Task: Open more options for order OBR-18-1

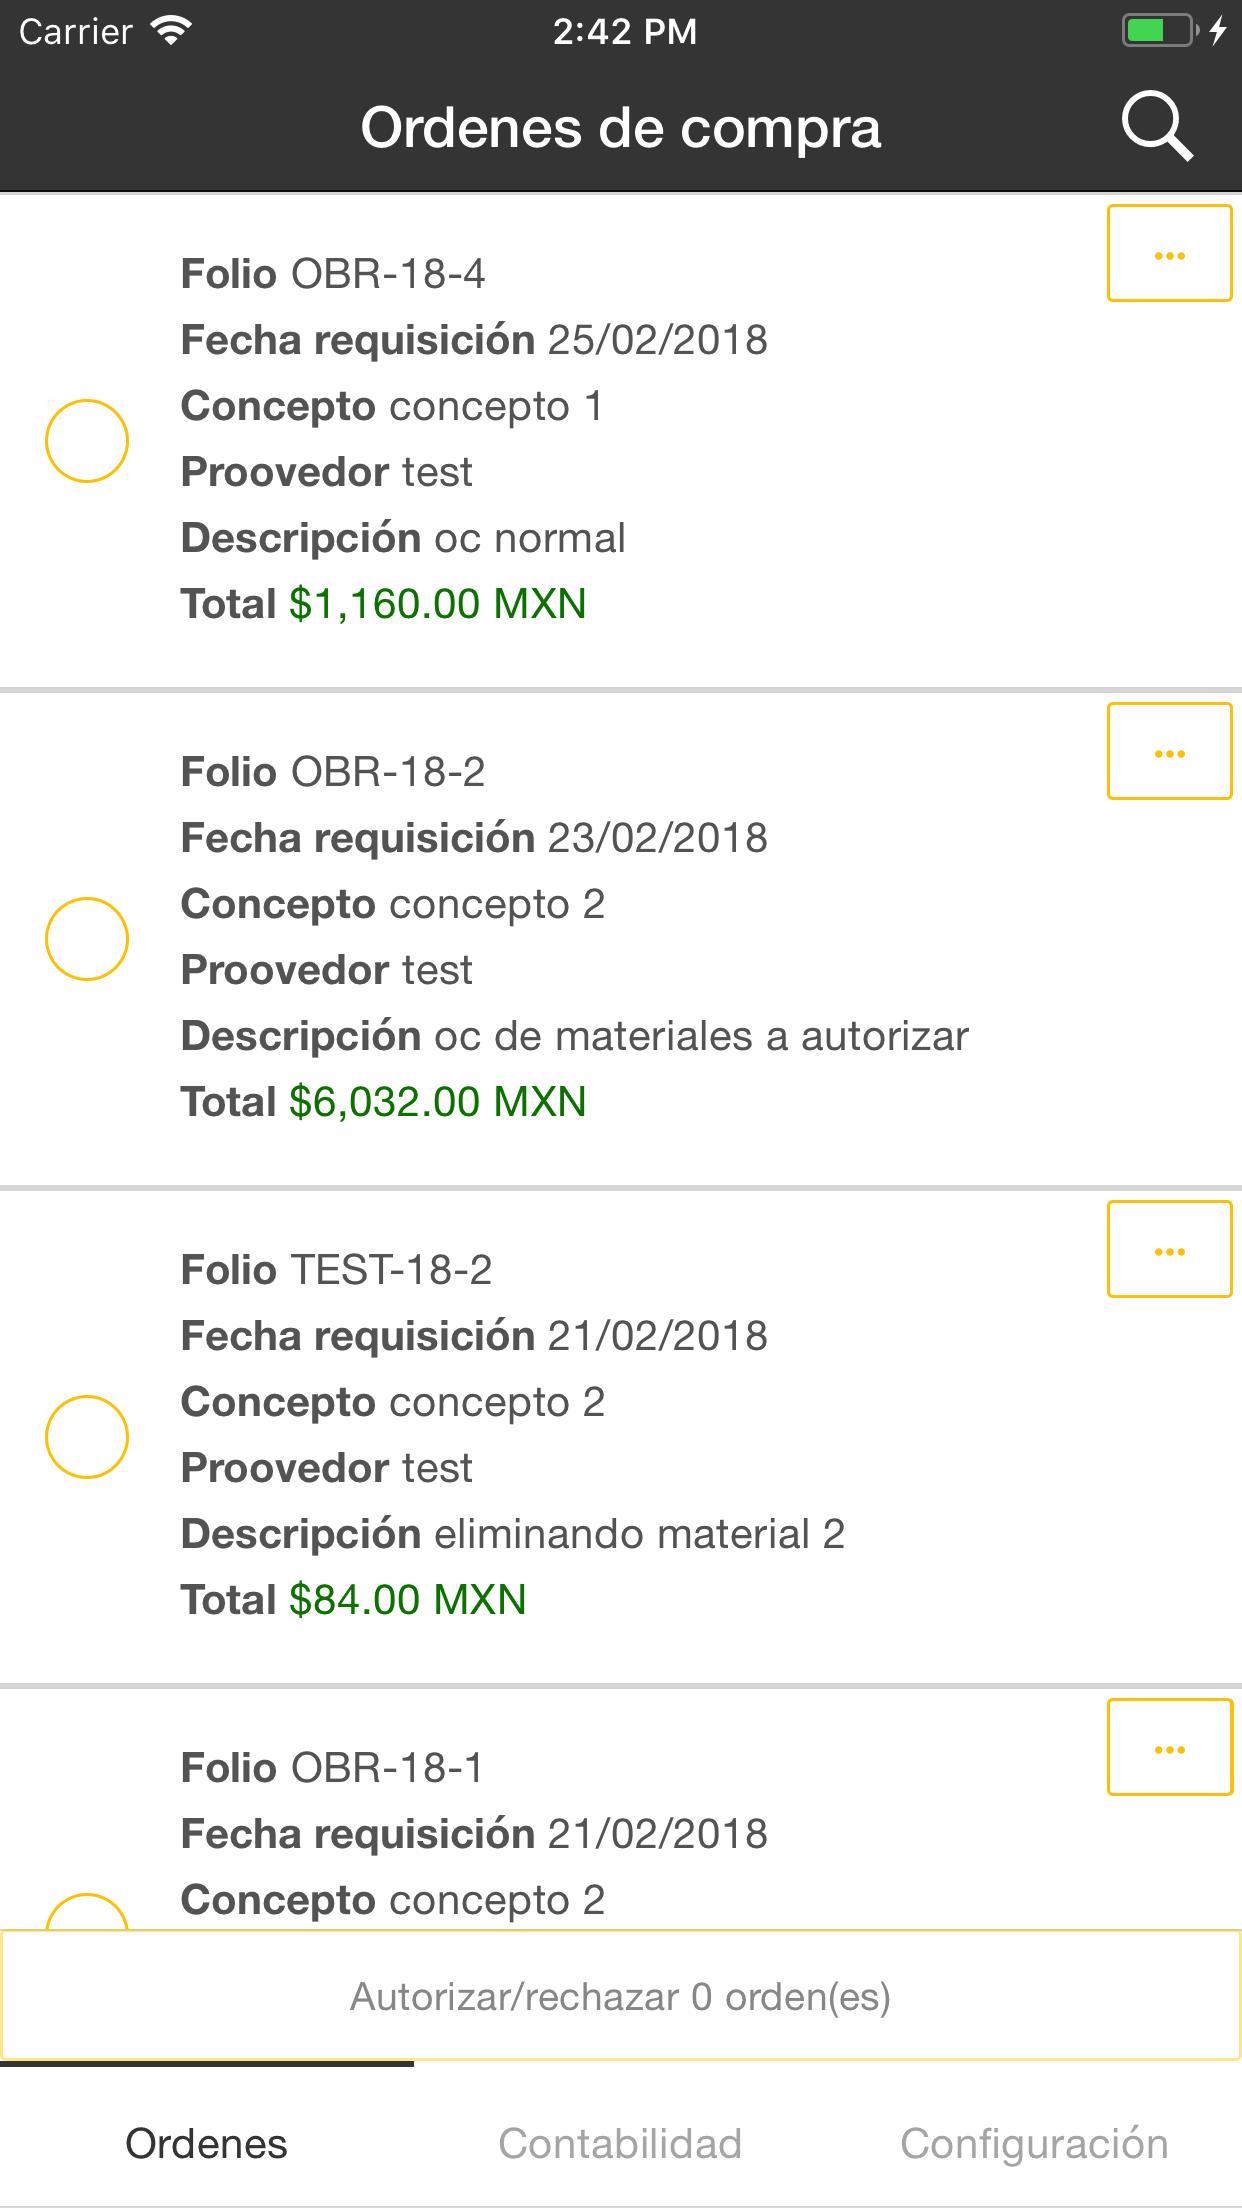Action: (1168, 1747)
